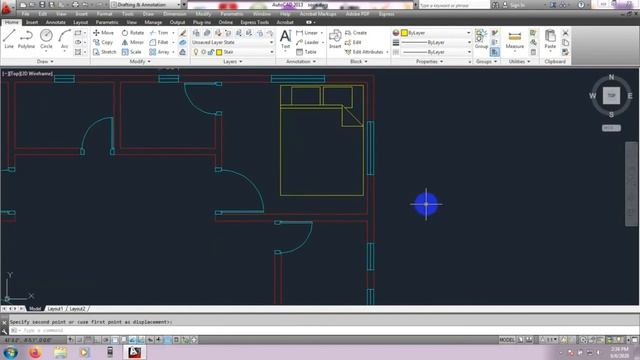Image resolution: width=640 pixels, height=360 pixels.
Task: Select the Line tool
Action: 9,39
